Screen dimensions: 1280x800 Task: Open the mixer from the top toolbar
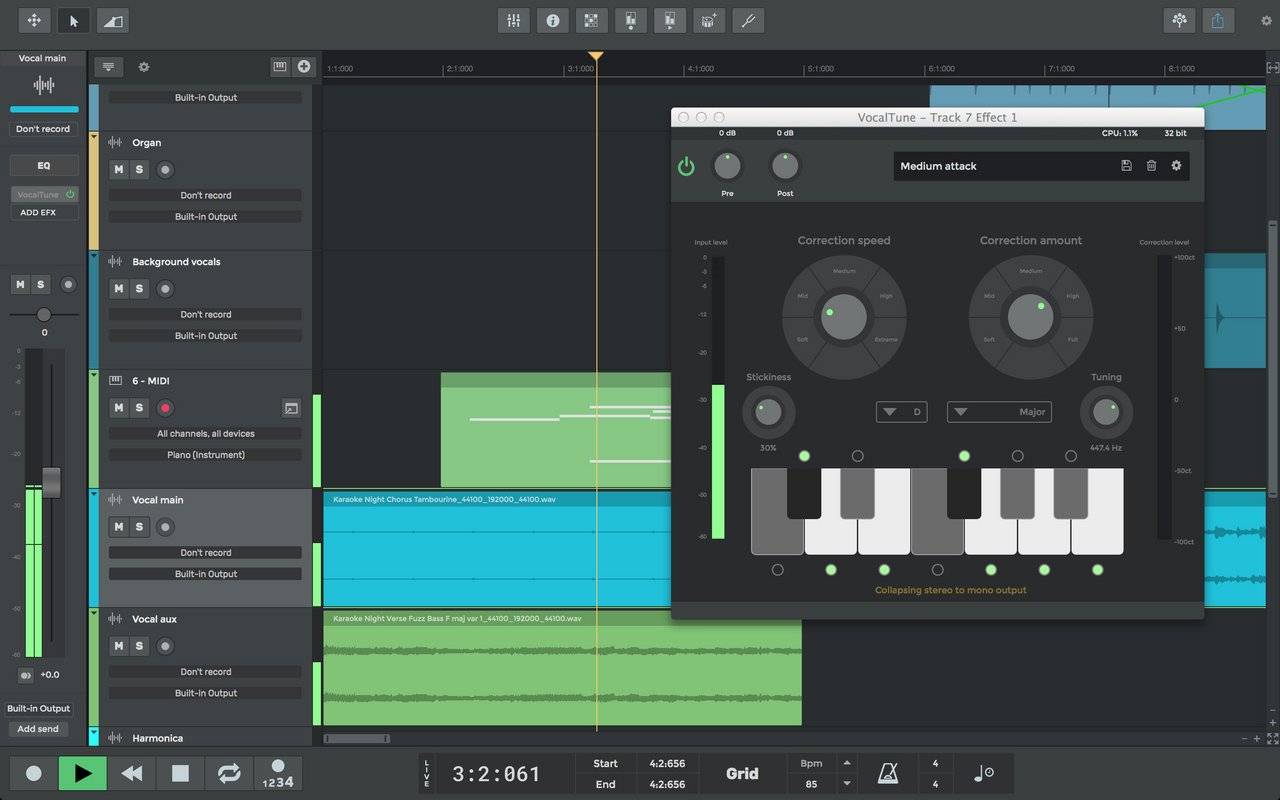(x=513, y=20)
